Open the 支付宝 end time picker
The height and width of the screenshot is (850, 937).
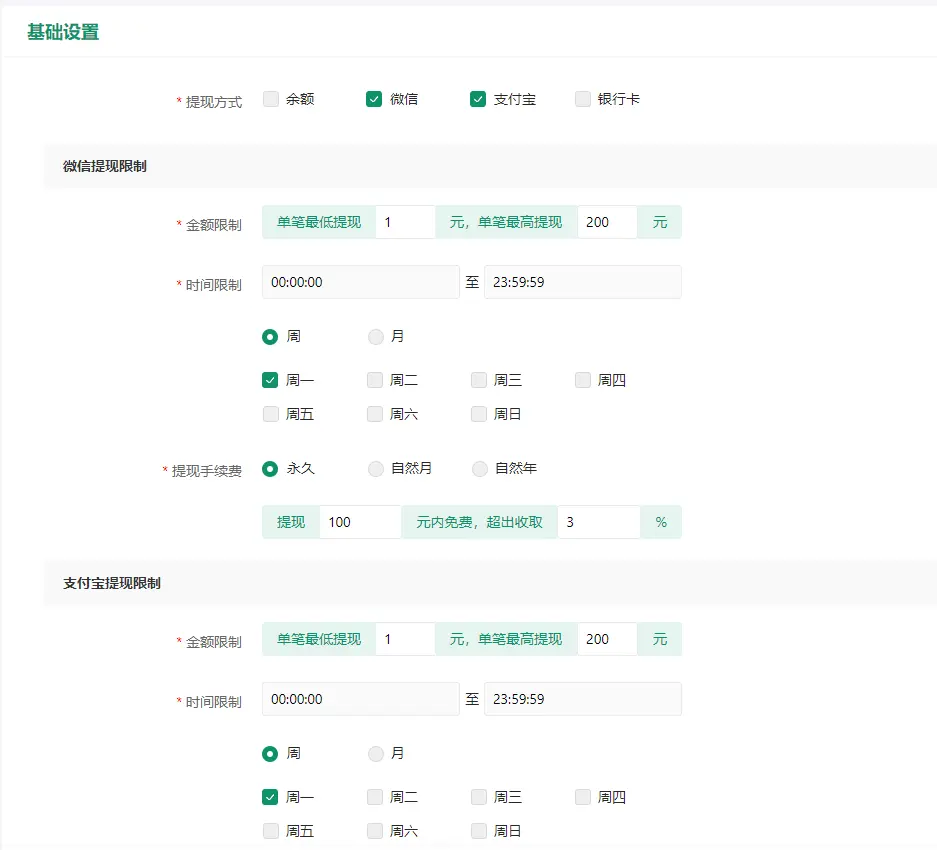tap(582, 699)
